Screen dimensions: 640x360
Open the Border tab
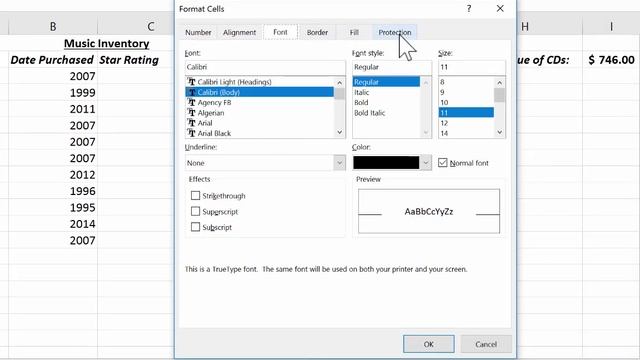tap(317, 32)
